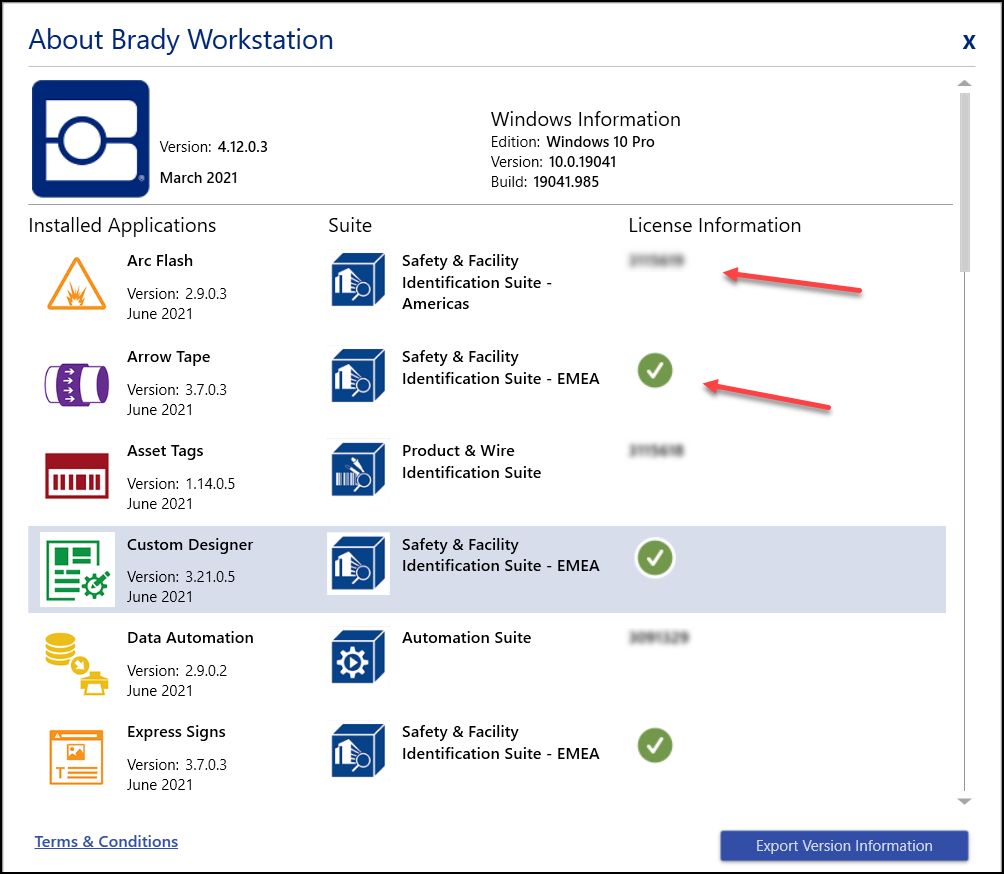Click the Arc Flash license number
This screenshot has height=874, width=1004.
[x=655, y=262]
